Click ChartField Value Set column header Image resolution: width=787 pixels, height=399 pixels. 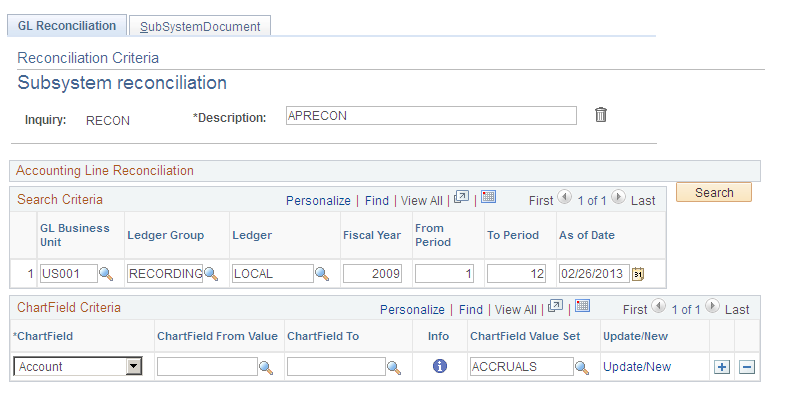[x=525, y=336]
